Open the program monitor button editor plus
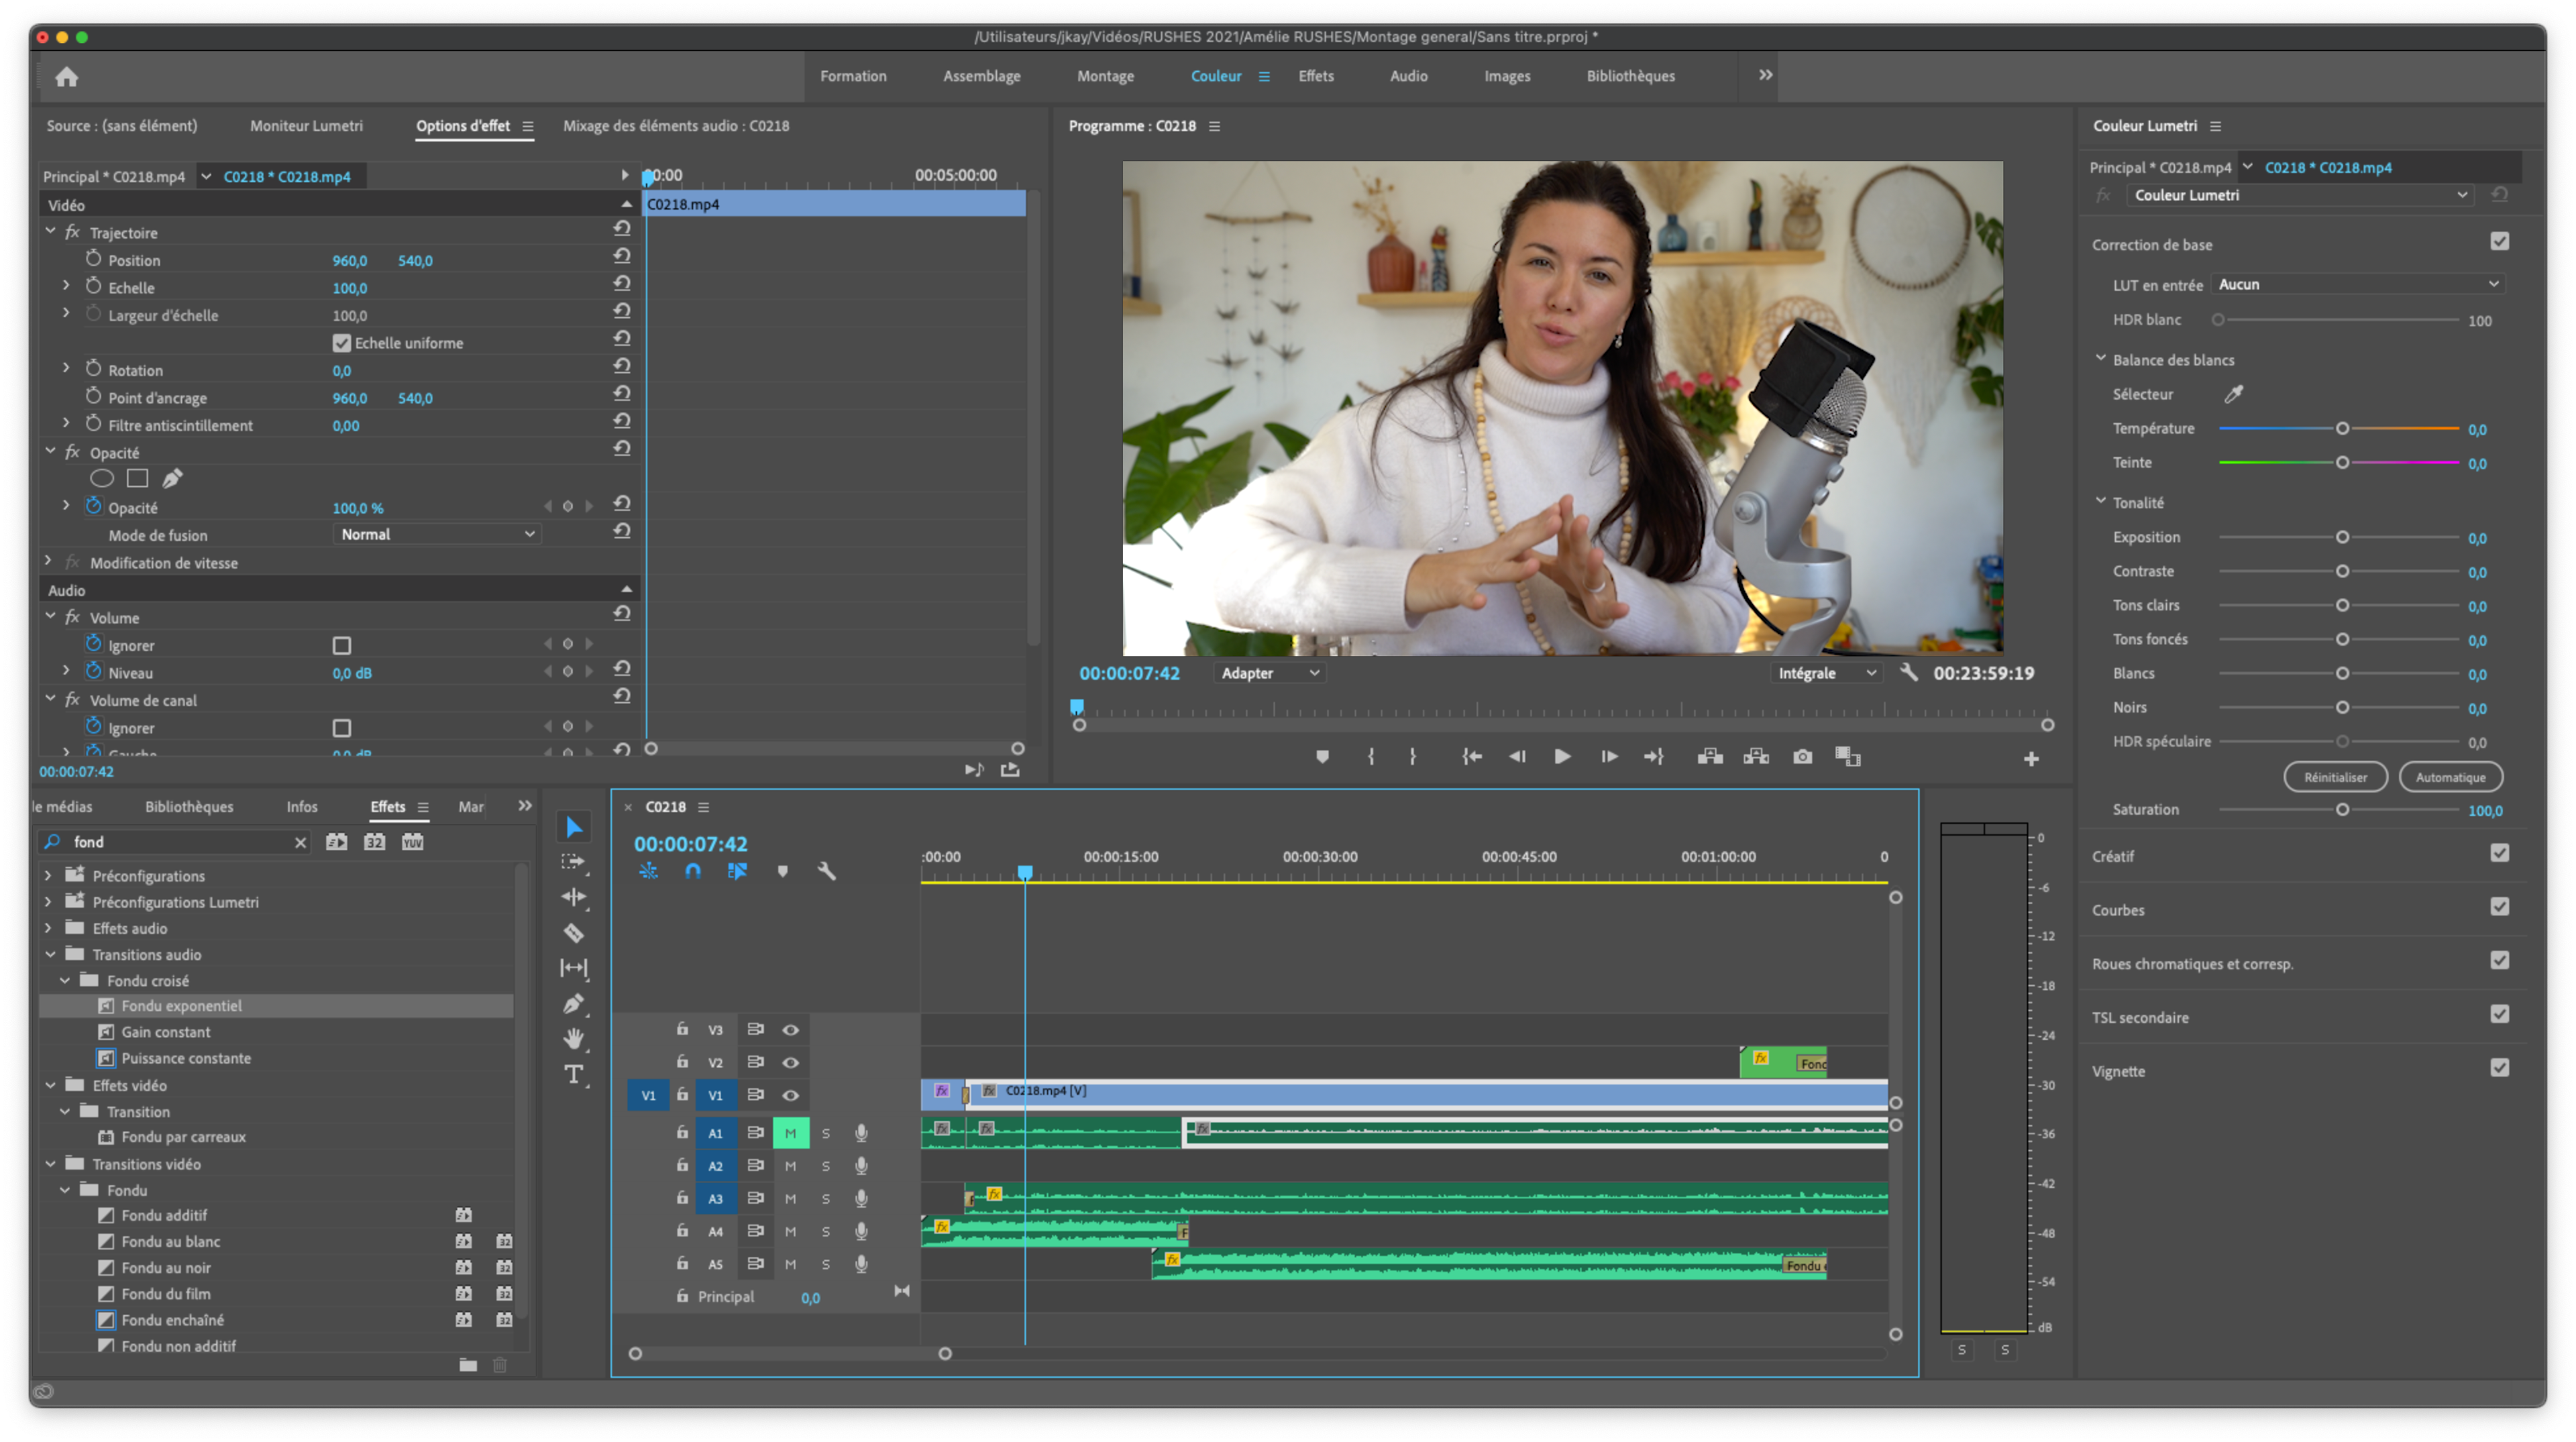The image size is (2576, 1442). 2031,759
